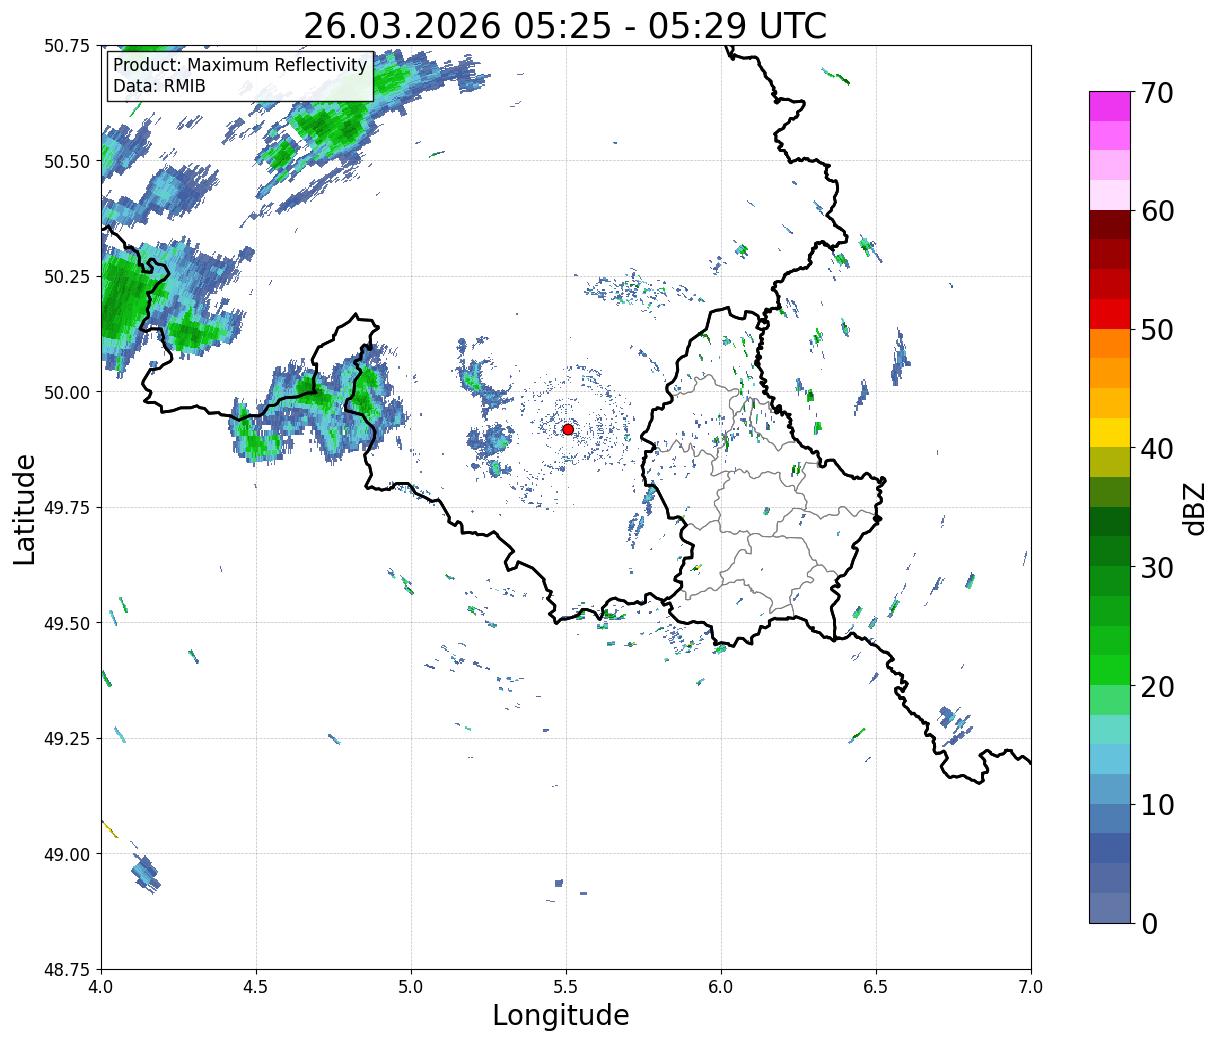The width and height of the screenshot is (1219, 1040).
Task: Select the 'Product: Maximum Reflectivity' label
Action: tap(240, 65)
